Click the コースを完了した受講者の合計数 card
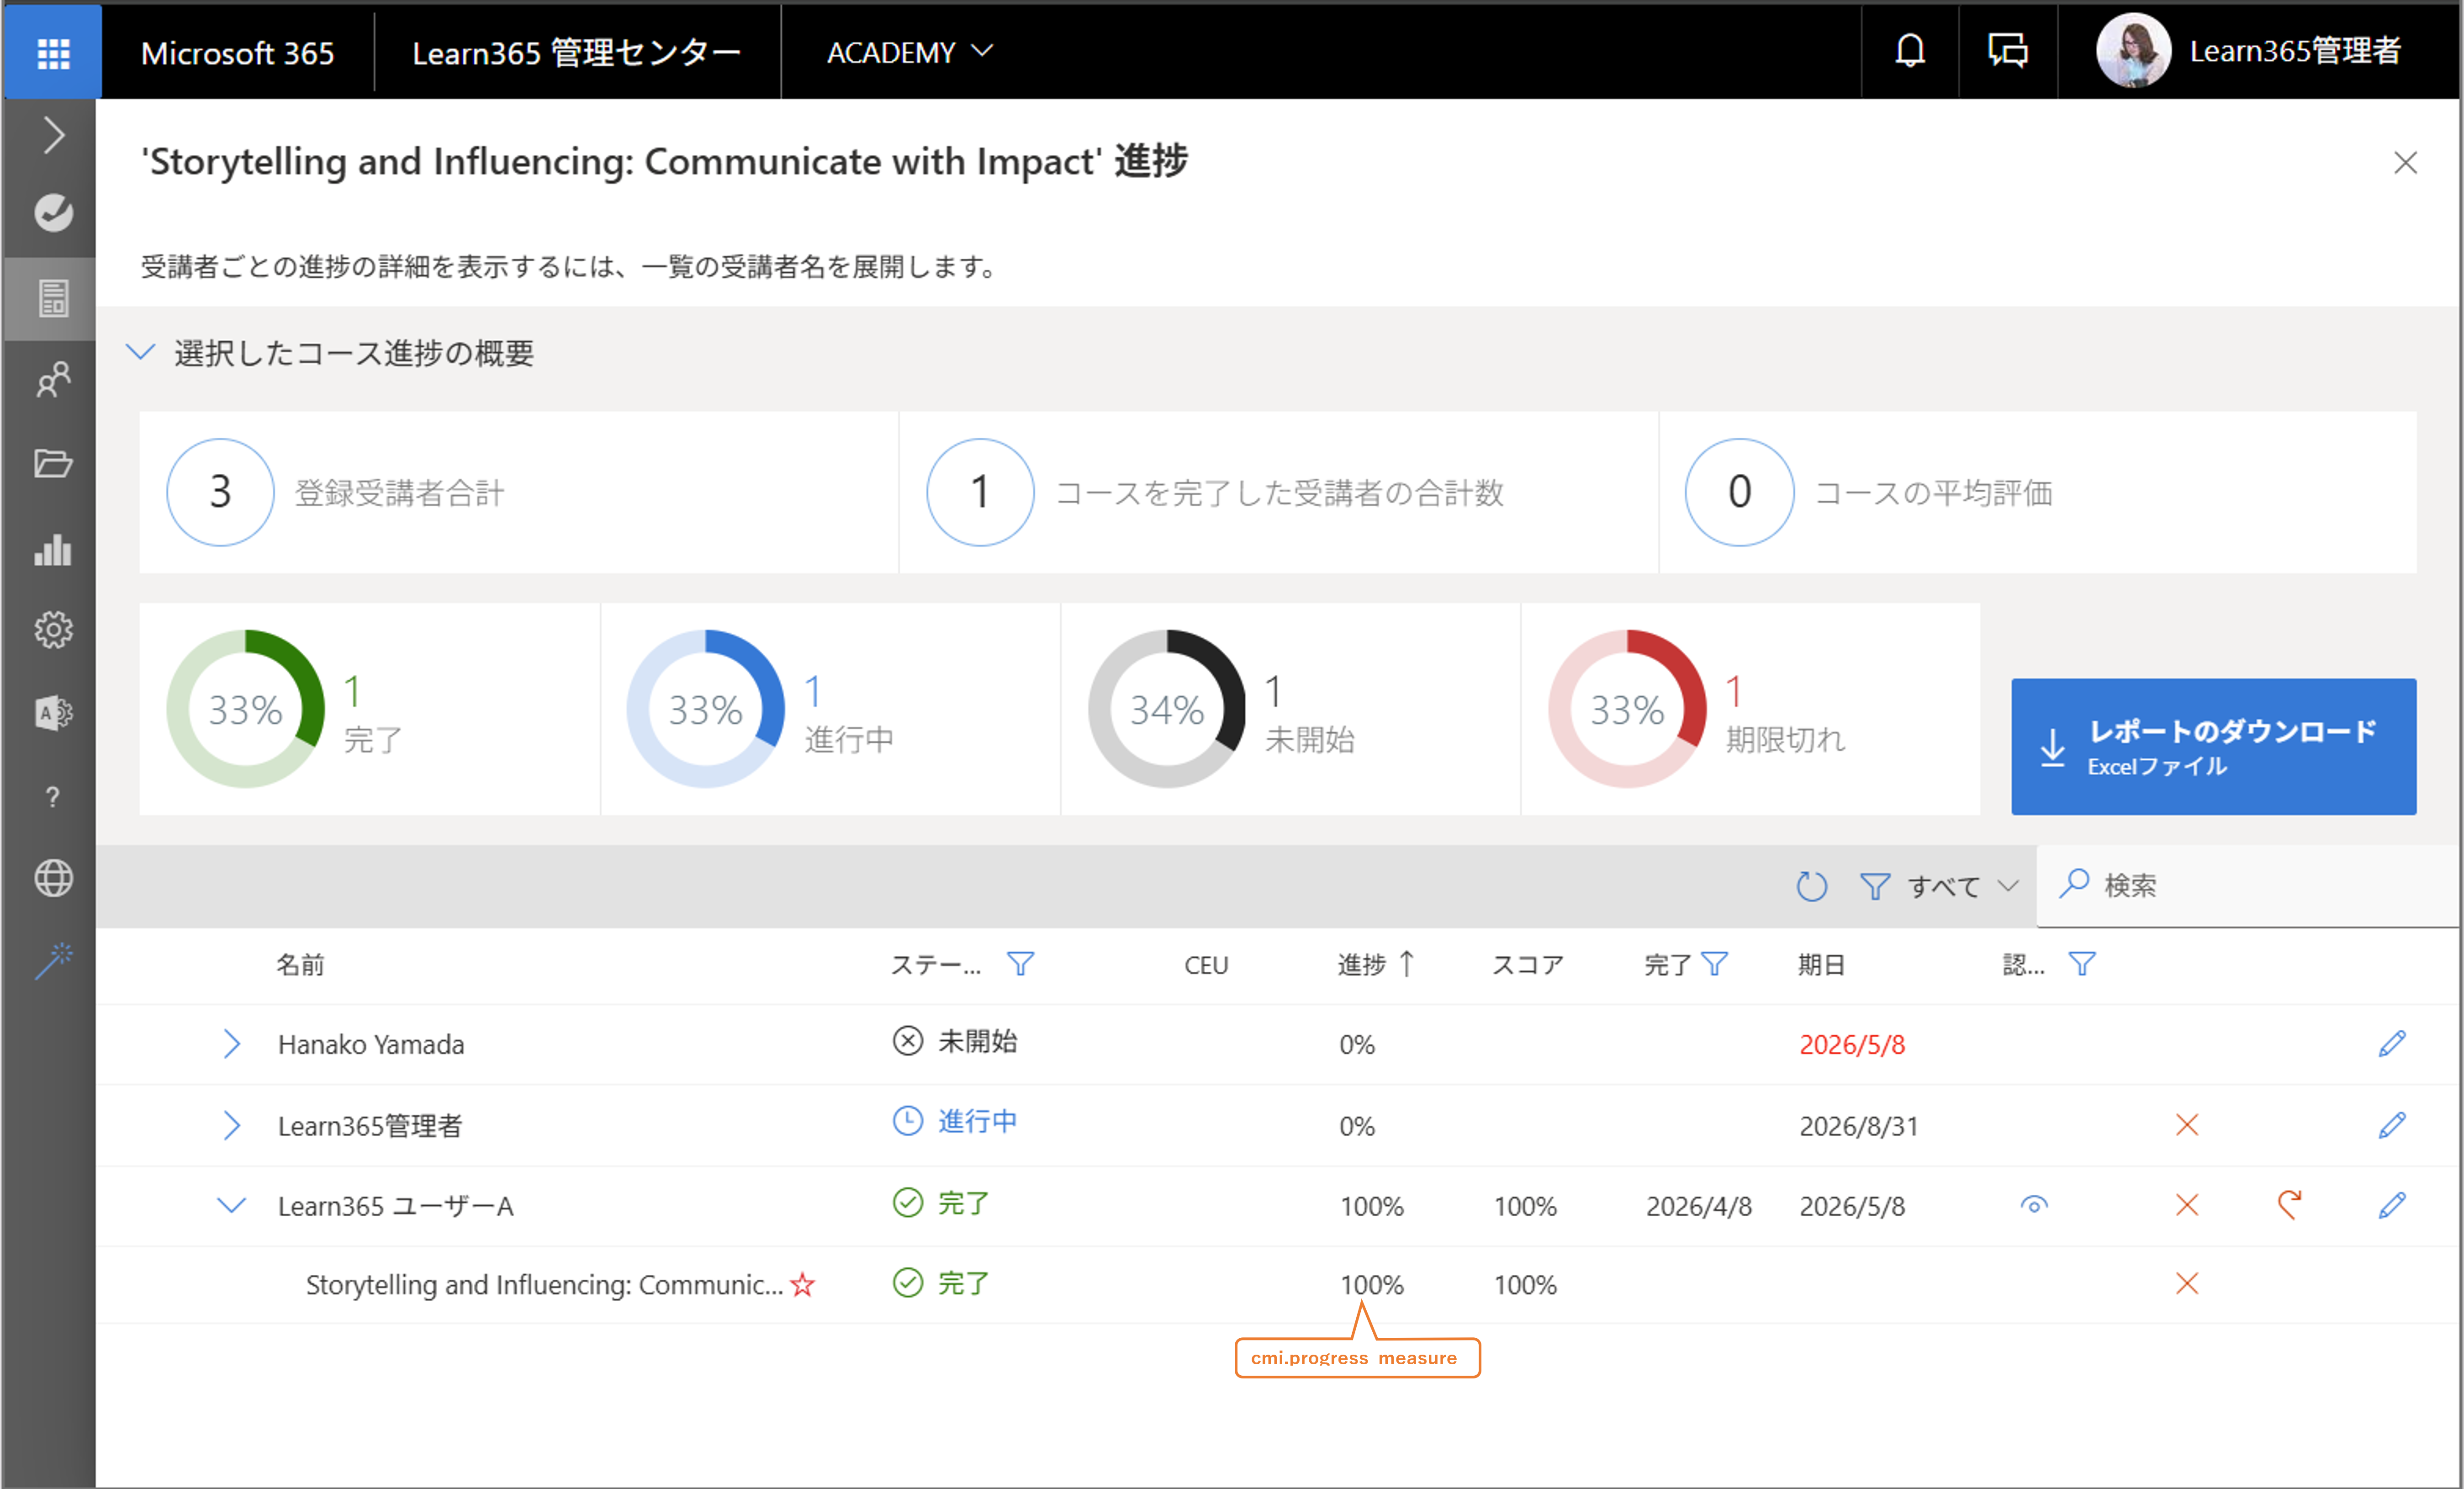The image size is (2464, 1489). (1278, 492)
